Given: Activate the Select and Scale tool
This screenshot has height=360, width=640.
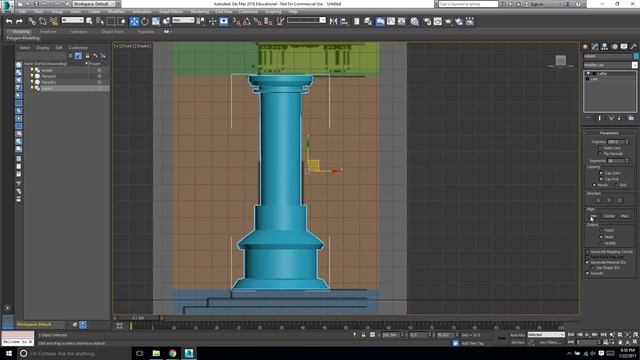Looking at the screenshot, I should [x=156, y=21].
